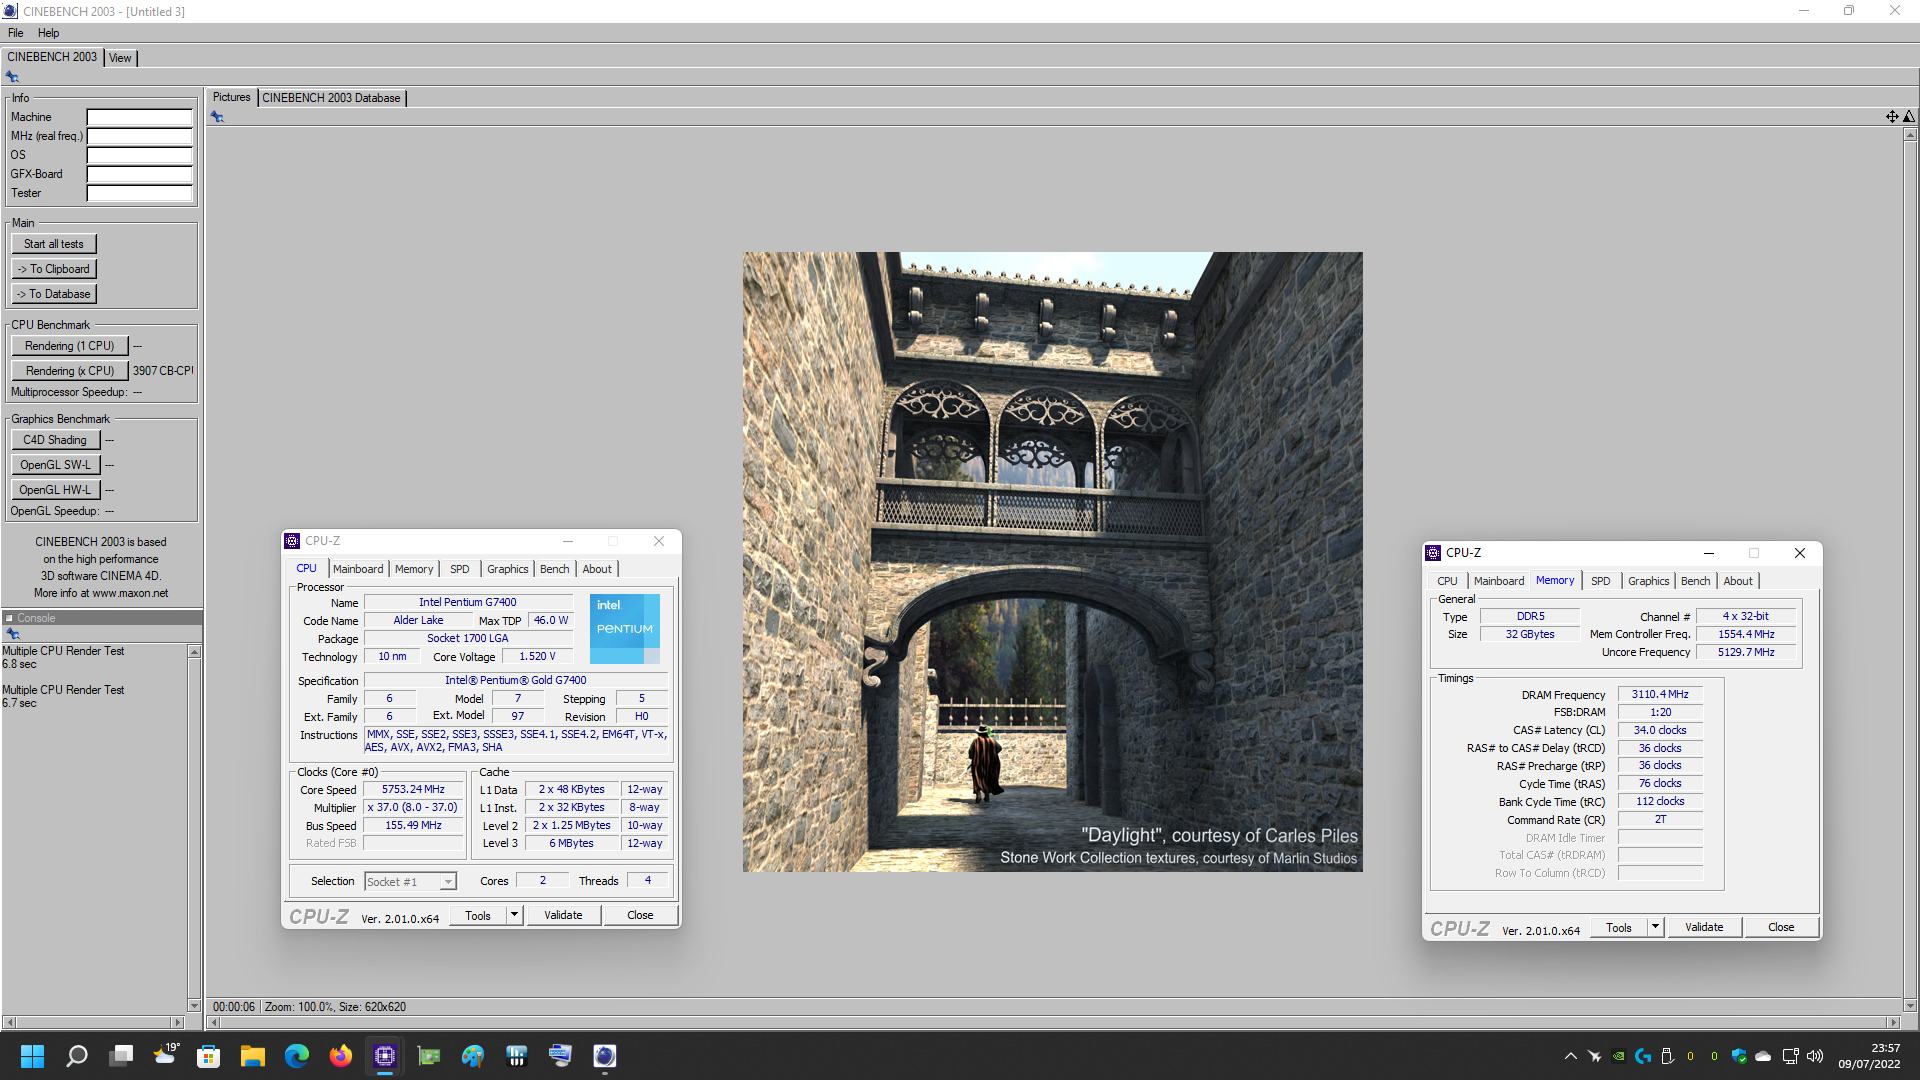Click the 3907 CB-CPU score text
This screenshot has width=1920, height=1080.
[x=163, y=371]
